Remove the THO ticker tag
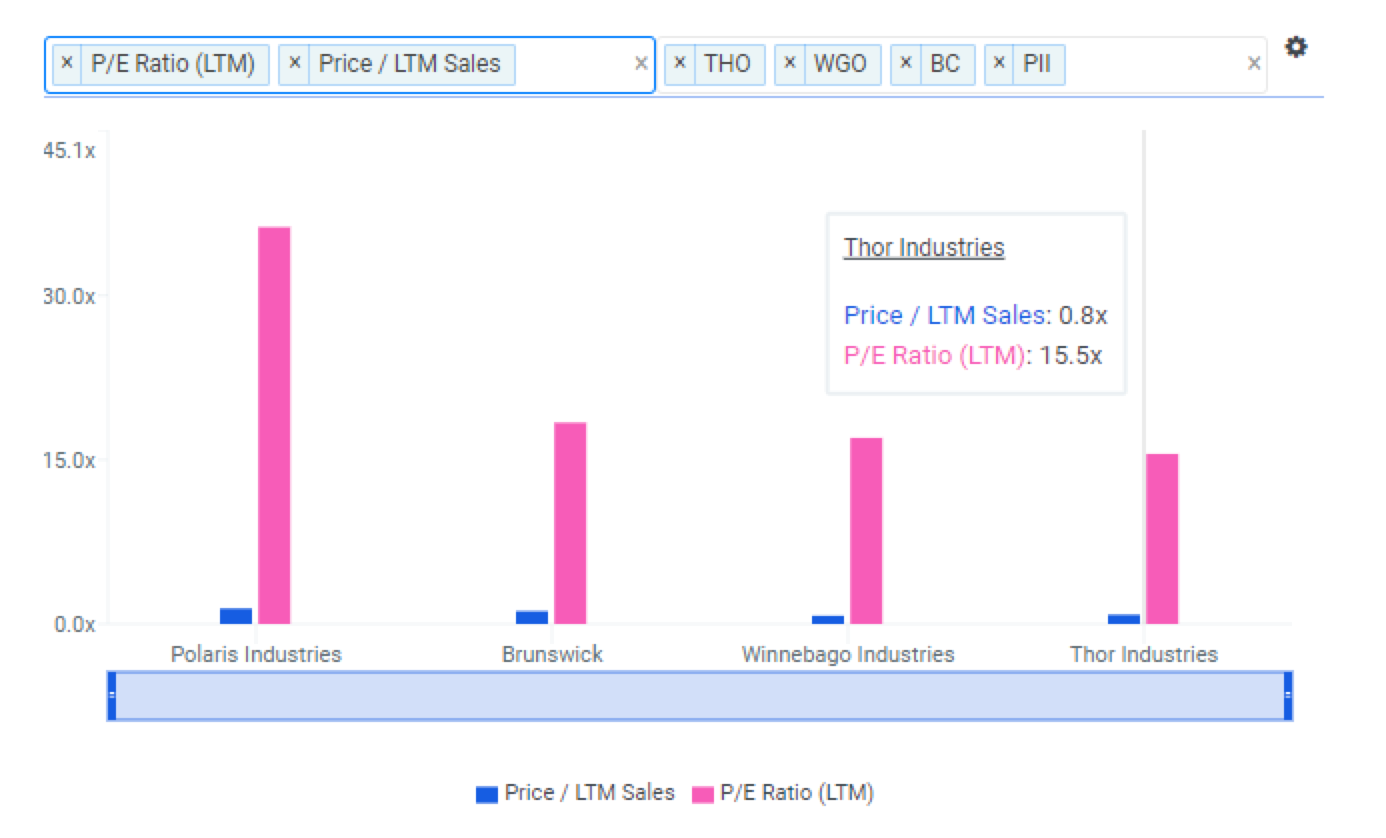1386x838 pixels. coord(680,64)
